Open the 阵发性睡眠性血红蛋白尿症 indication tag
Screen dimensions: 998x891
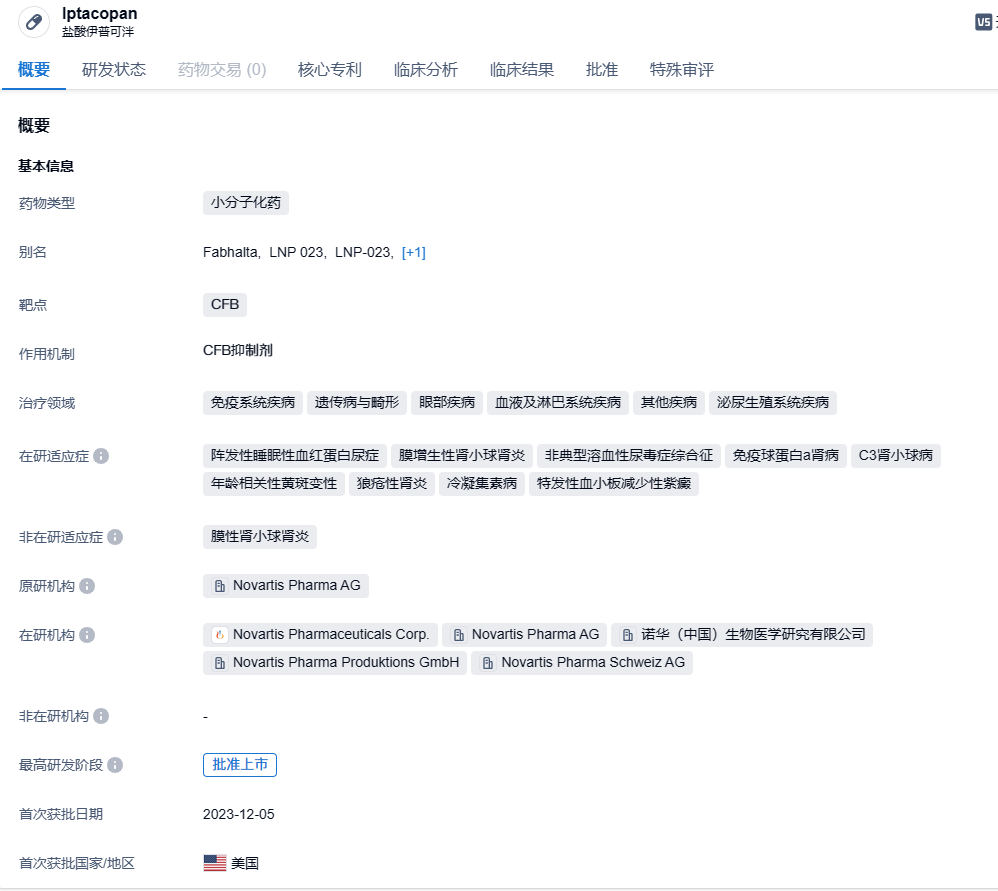click(x=295, y=456)
